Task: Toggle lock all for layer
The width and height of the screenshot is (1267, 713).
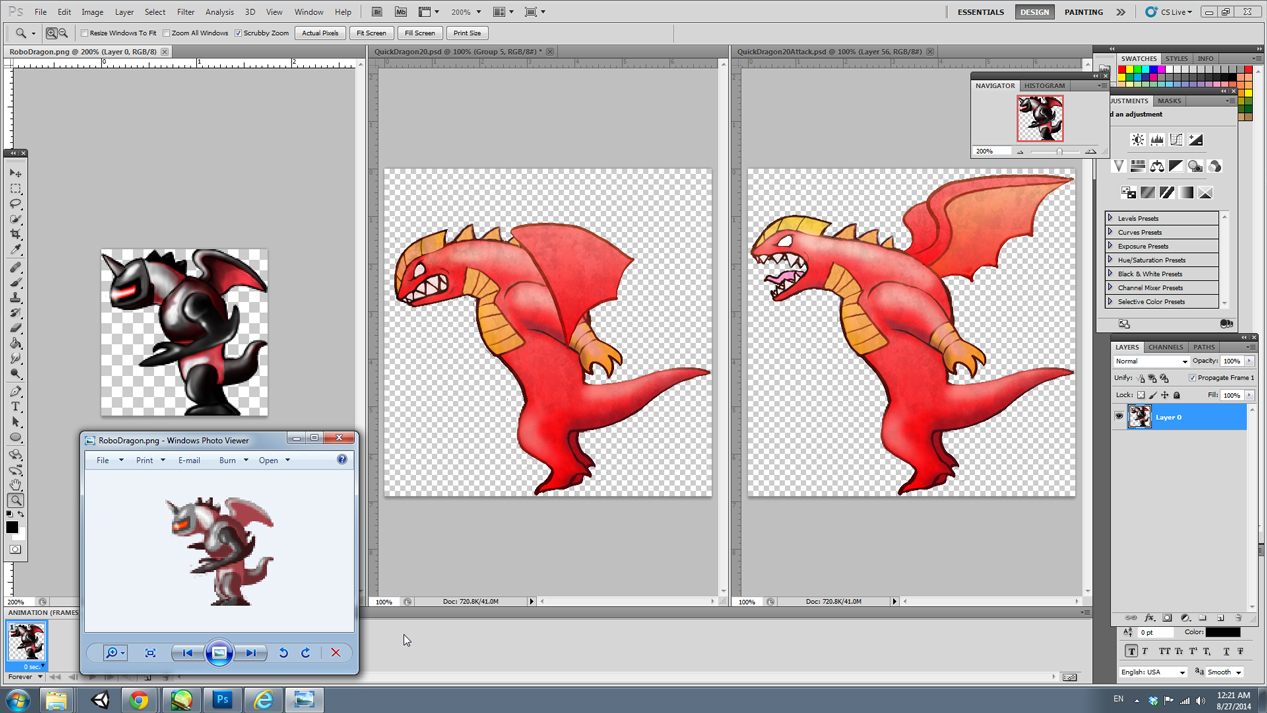Action: coord(1177,395)
